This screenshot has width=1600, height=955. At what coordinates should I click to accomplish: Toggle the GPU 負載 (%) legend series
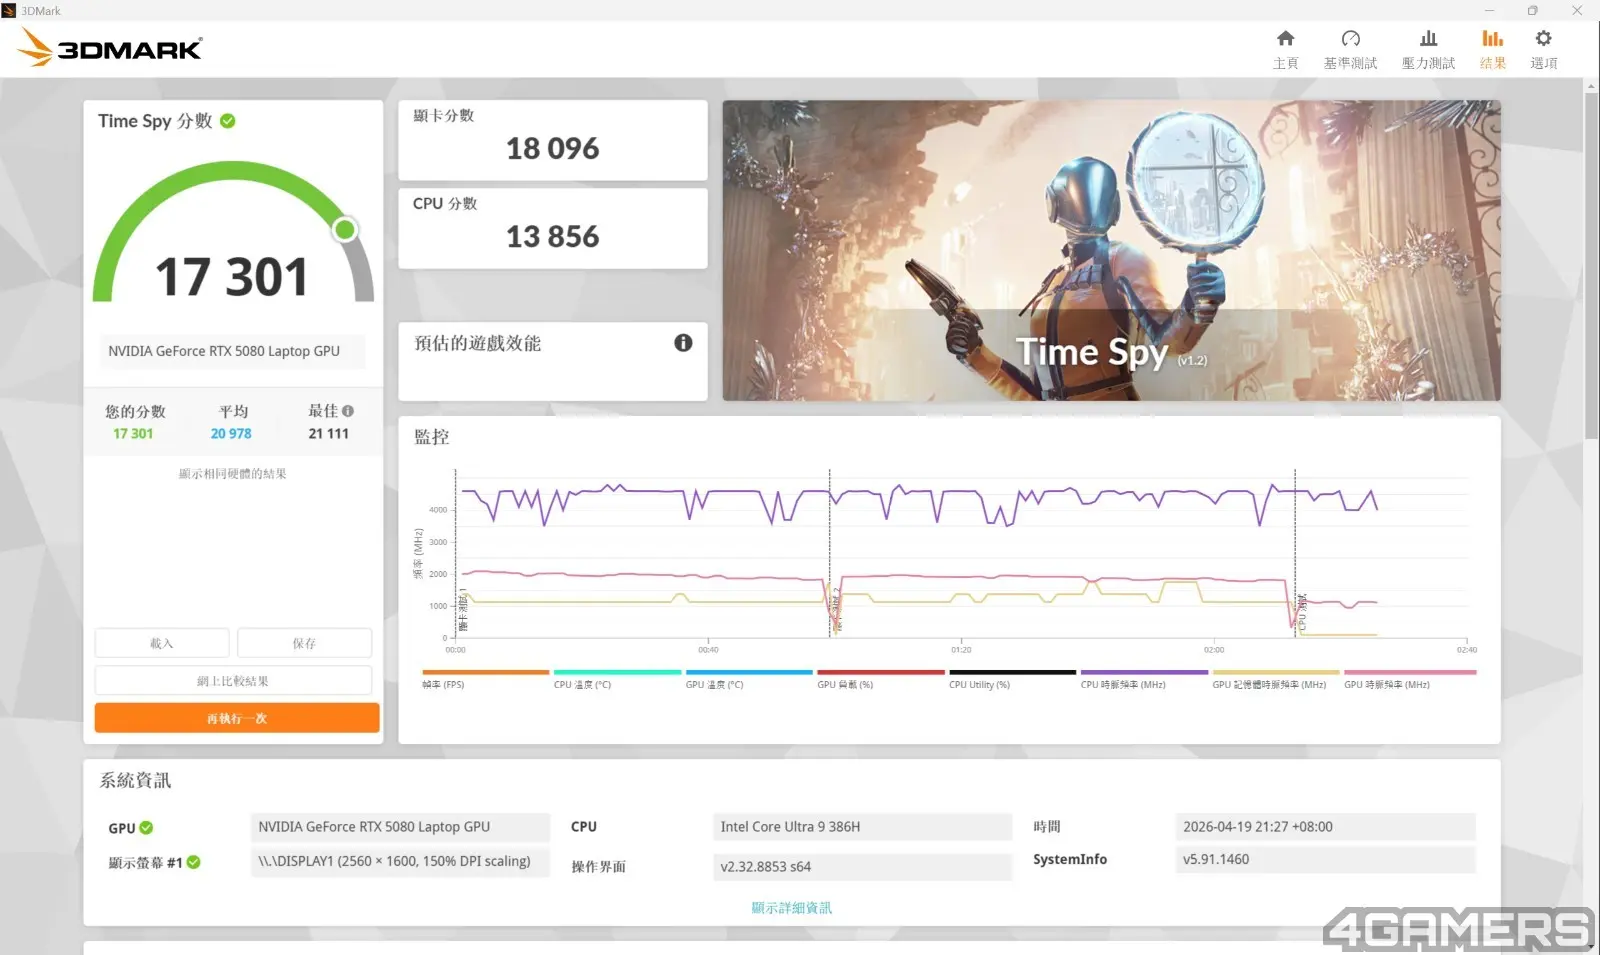(x=881, y=679)
